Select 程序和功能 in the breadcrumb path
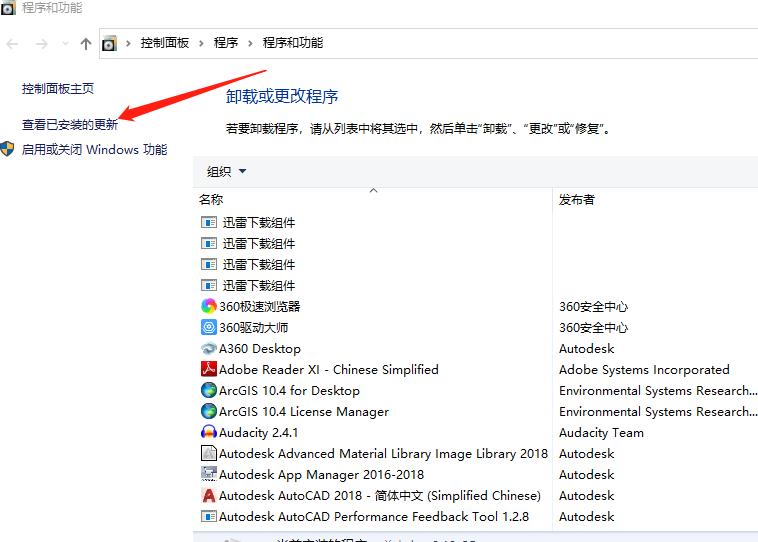Image resolution: width=758 pixels, height=542 pixels. click(292, 43)
